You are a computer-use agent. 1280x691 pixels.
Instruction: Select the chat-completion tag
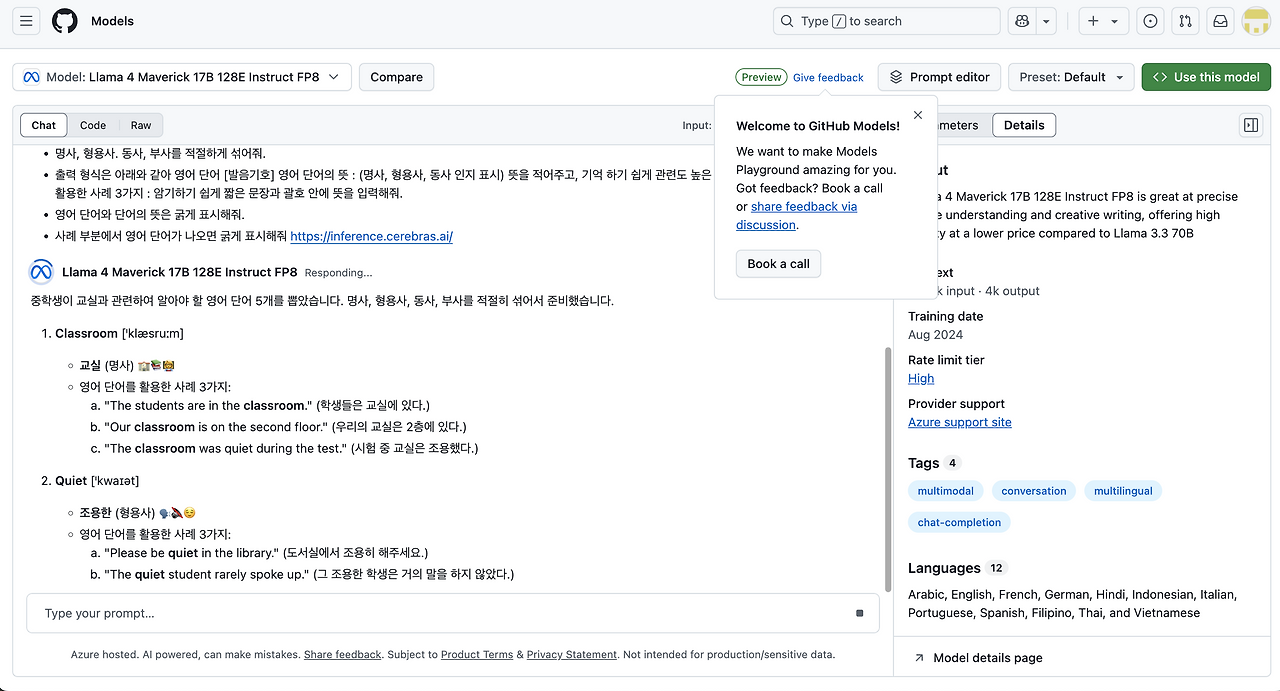point(959,522)
